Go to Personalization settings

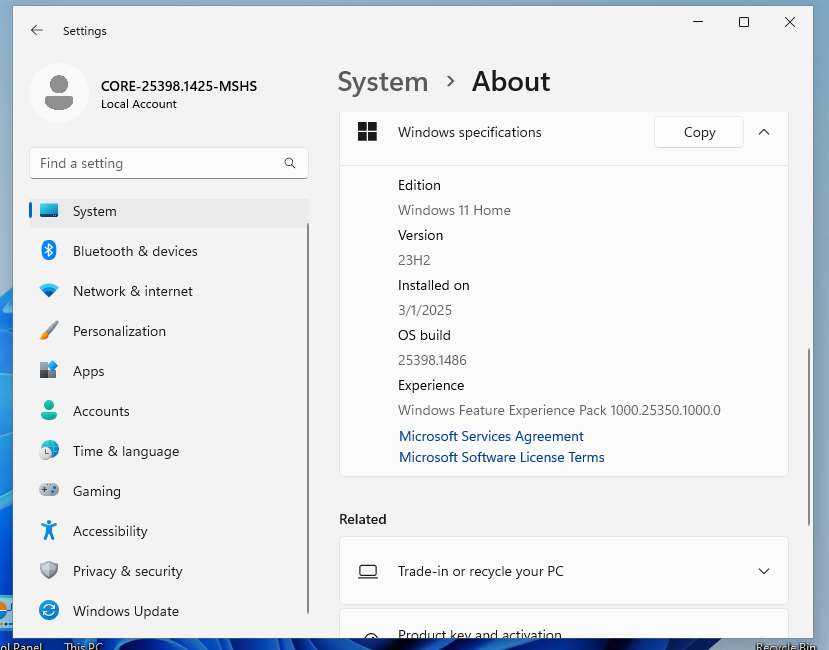click(x=169, y=331)
